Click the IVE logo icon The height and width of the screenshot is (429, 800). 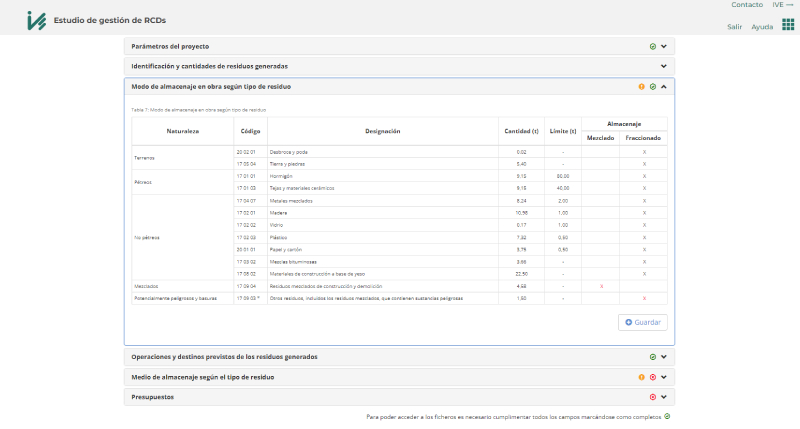36,20
